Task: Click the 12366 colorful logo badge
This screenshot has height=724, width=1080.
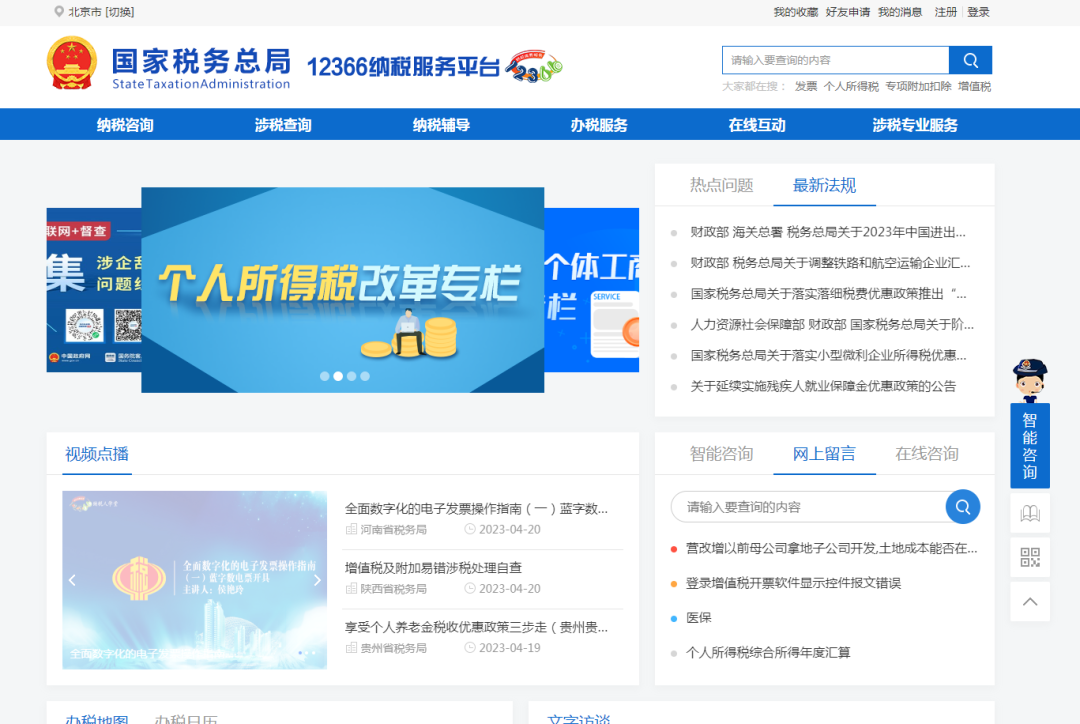Action: coord(534,67)
